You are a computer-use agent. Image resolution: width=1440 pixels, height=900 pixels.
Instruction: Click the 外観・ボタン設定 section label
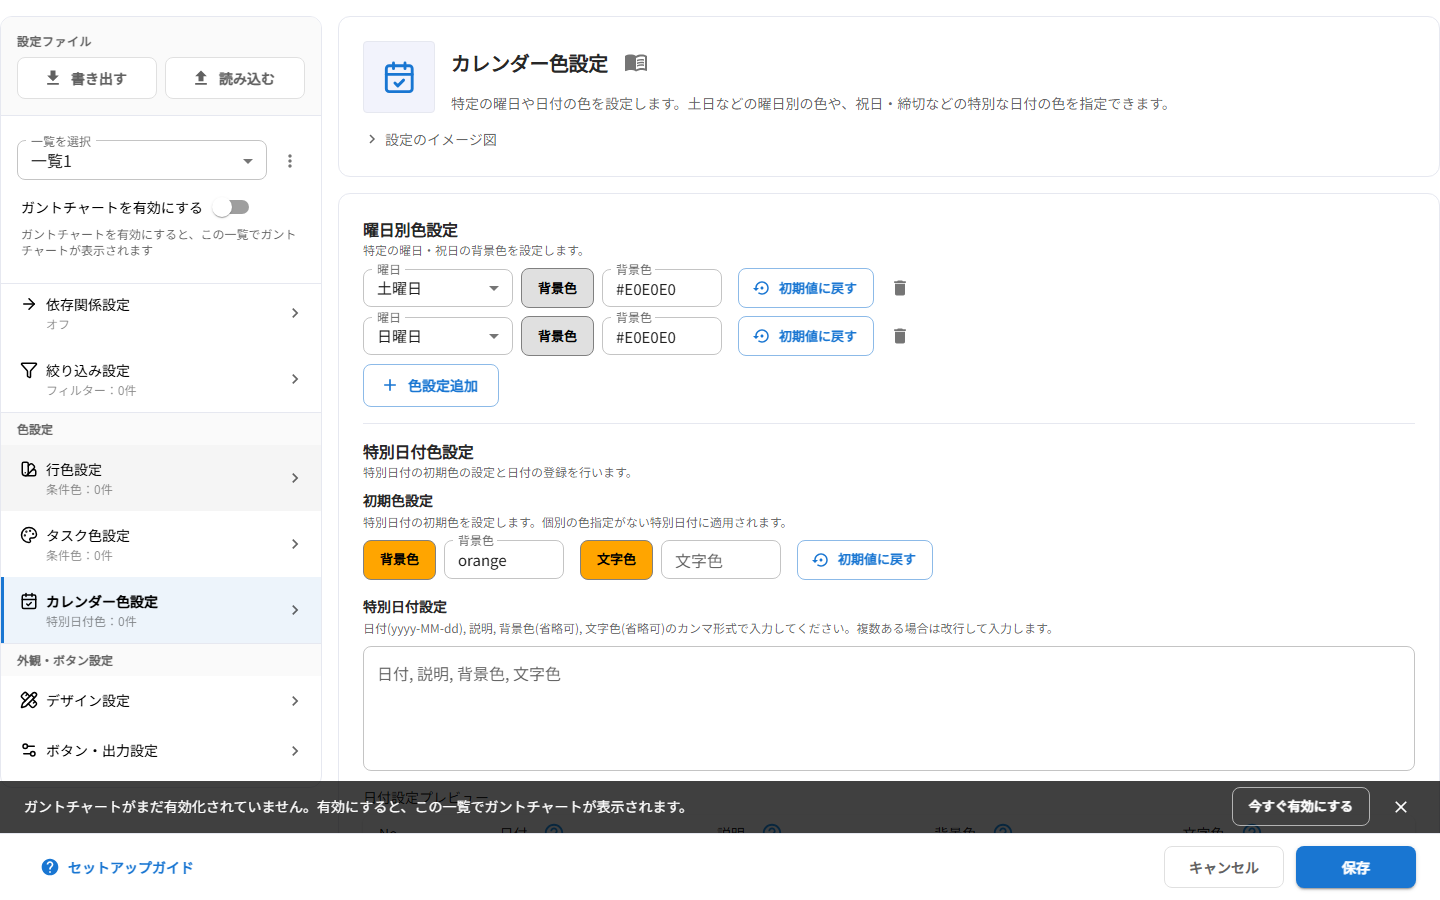tap(65, 661)
